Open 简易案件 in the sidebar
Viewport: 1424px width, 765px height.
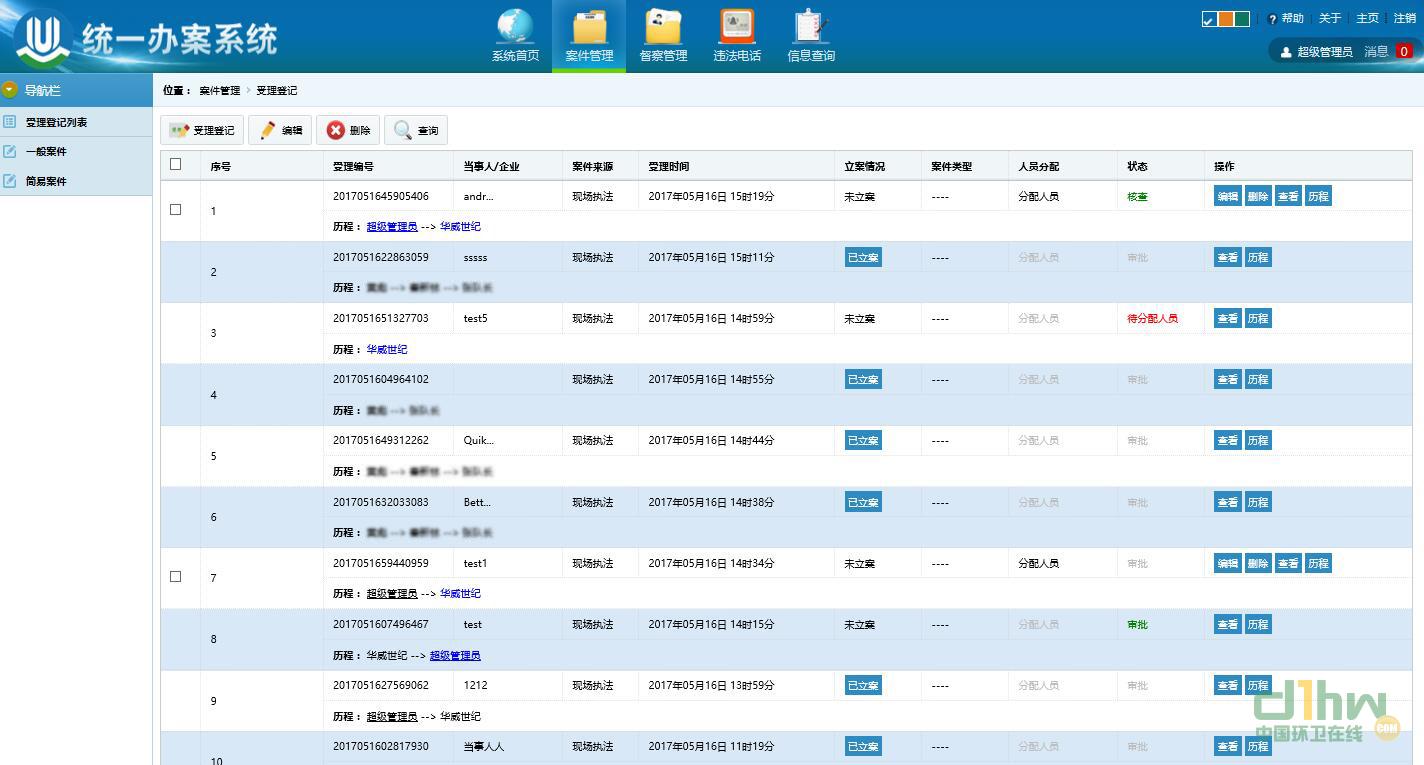46,182
